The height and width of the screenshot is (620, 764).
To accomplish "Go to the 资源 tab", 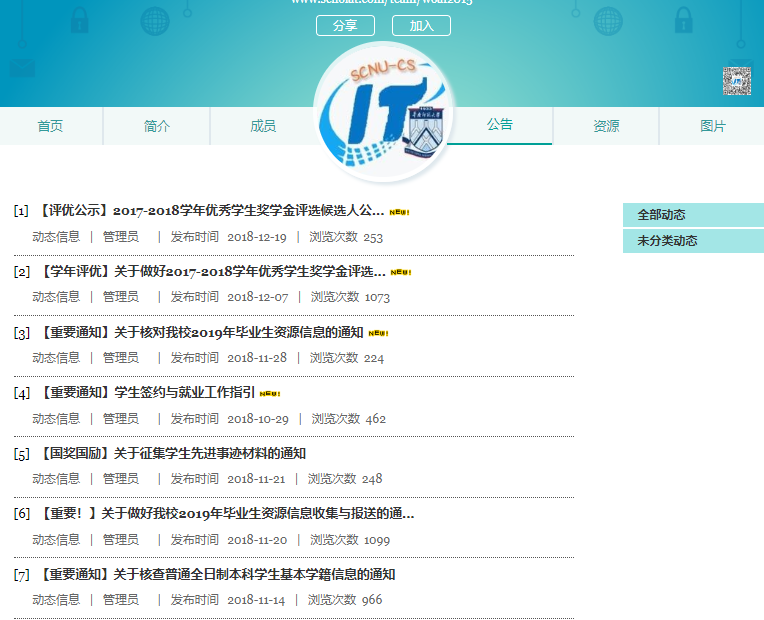I will [606, 126].
